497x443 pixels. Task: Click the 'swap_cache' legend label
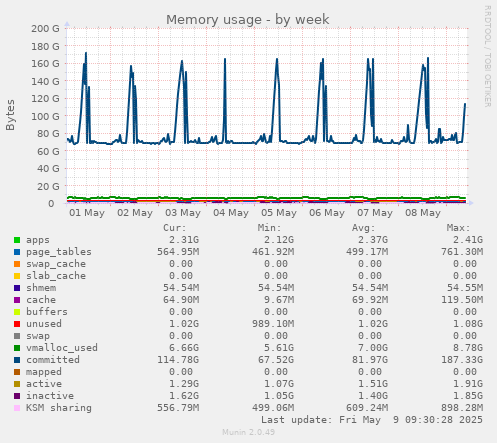[56, 264]
